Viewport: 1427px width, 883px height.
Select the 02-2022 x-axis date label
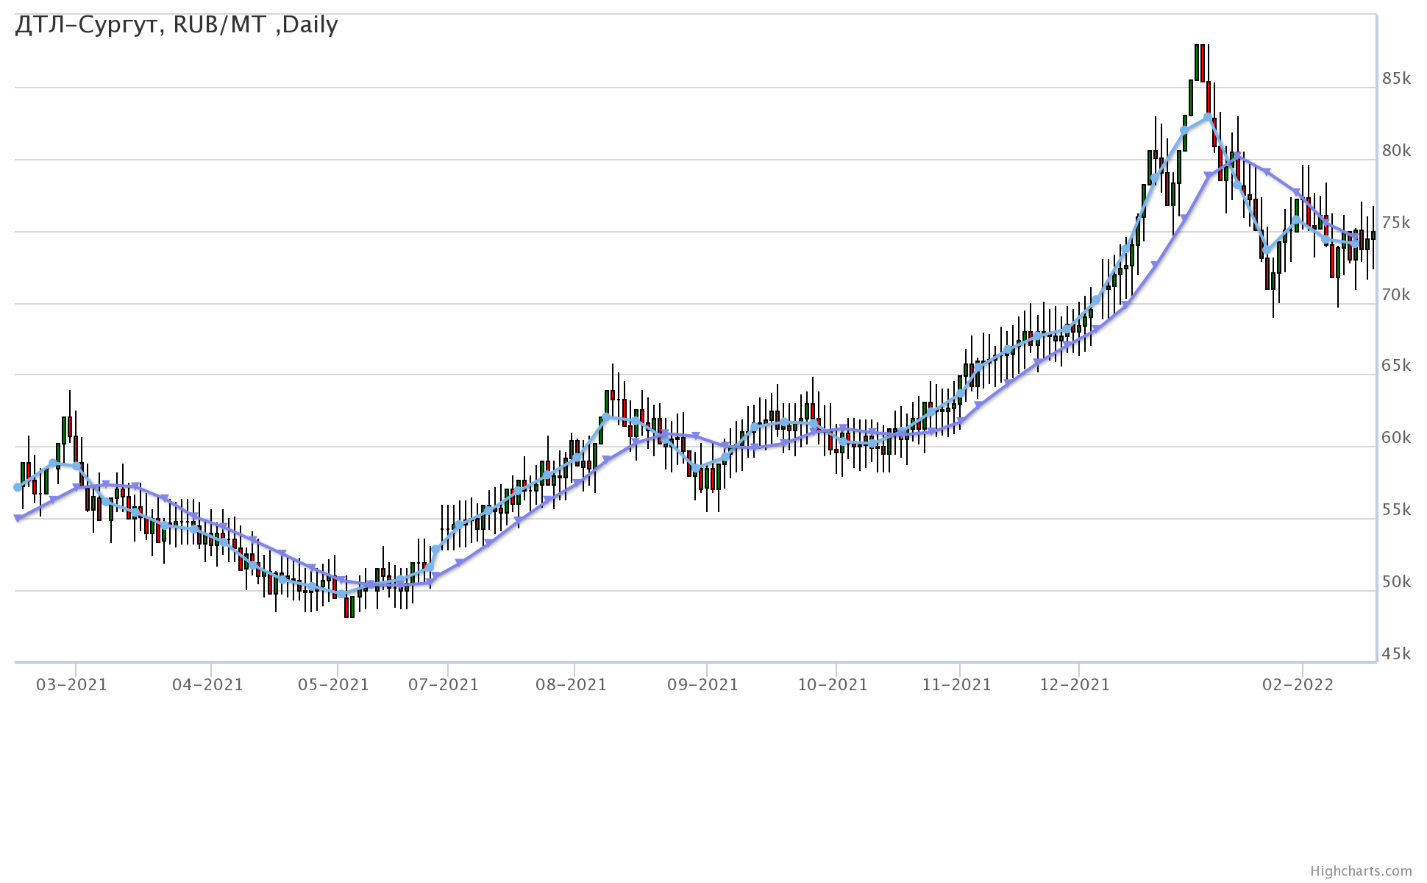1297,685
